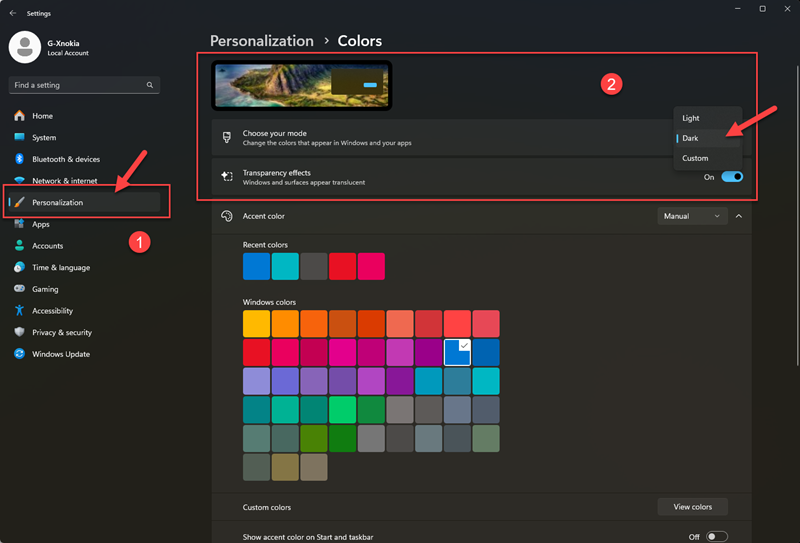This screenshot has width=800, height=543.
Task: Open Bluetooth & devices icon
Action: tap(19, 159)
